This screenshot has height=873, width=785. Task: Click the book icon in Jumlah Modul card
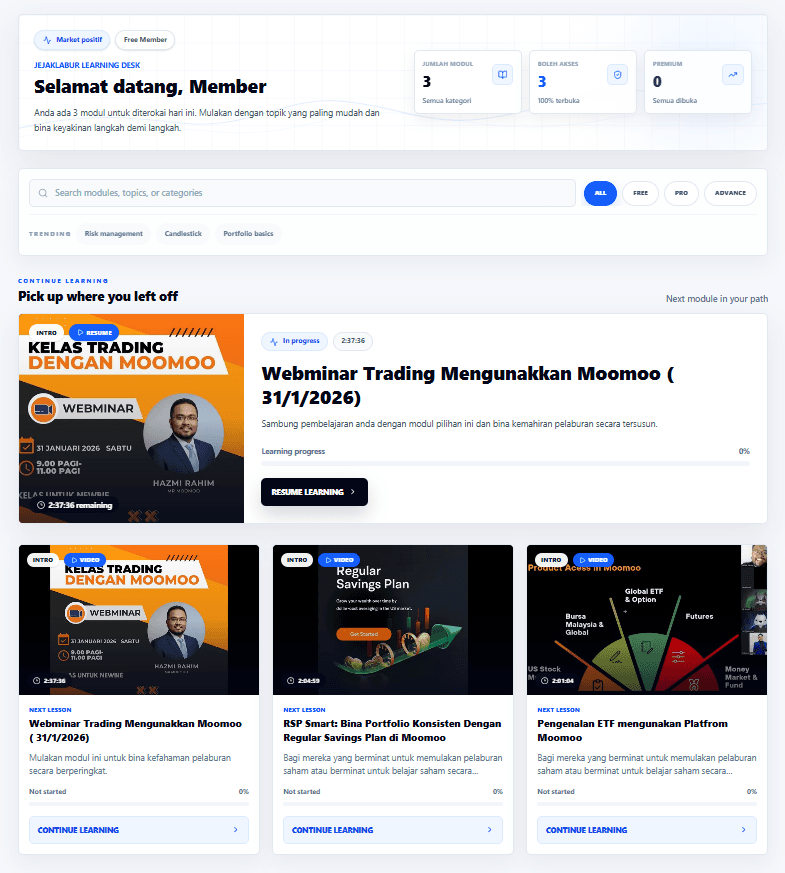pos(502,75)
